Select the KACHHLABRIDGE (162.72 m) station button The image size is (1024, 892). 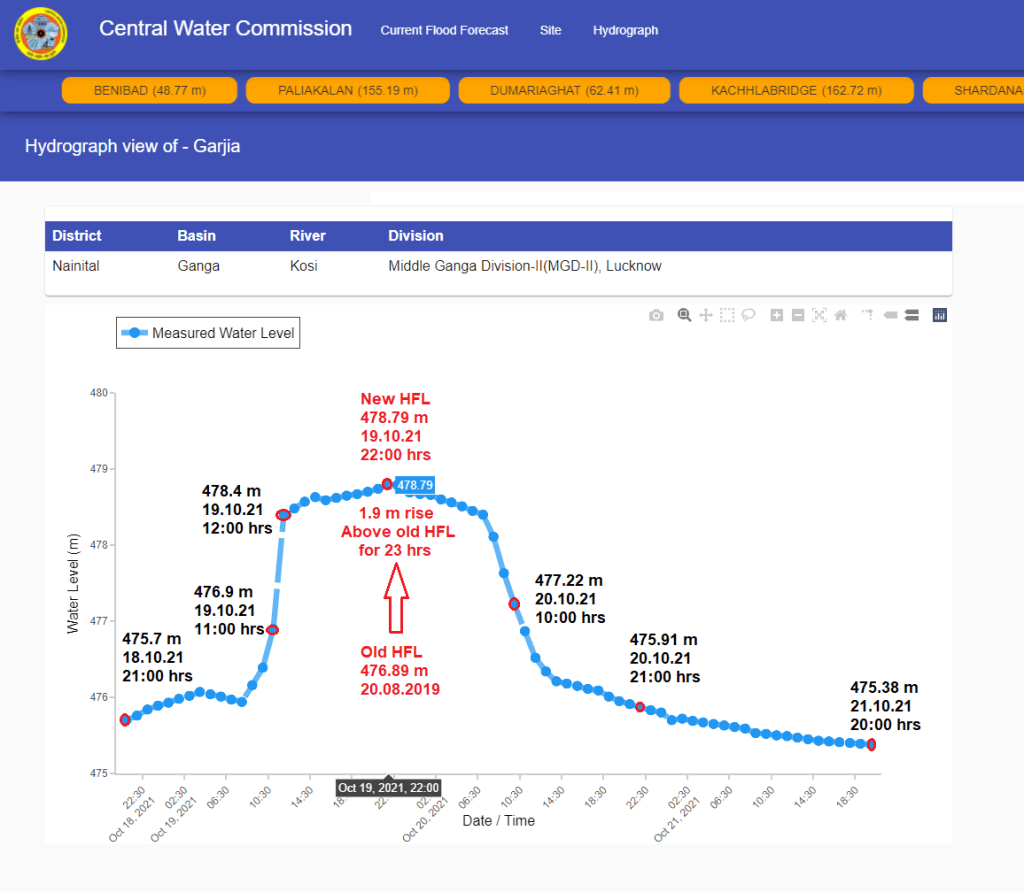pos(796,91)
